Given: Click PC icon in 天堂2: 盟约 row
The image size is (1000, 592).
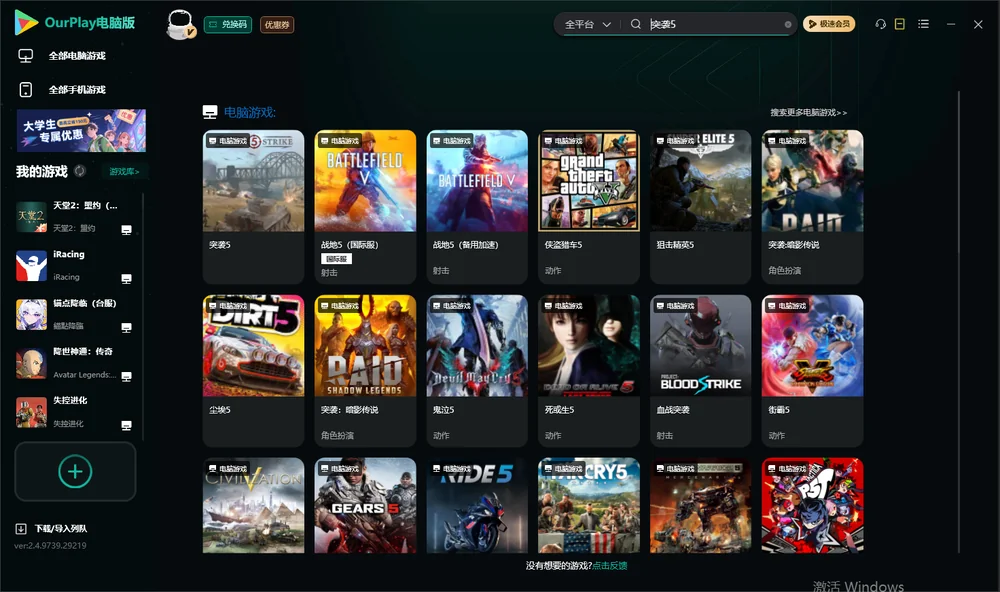Looking at the screenshot, I should tap(126, 230).
